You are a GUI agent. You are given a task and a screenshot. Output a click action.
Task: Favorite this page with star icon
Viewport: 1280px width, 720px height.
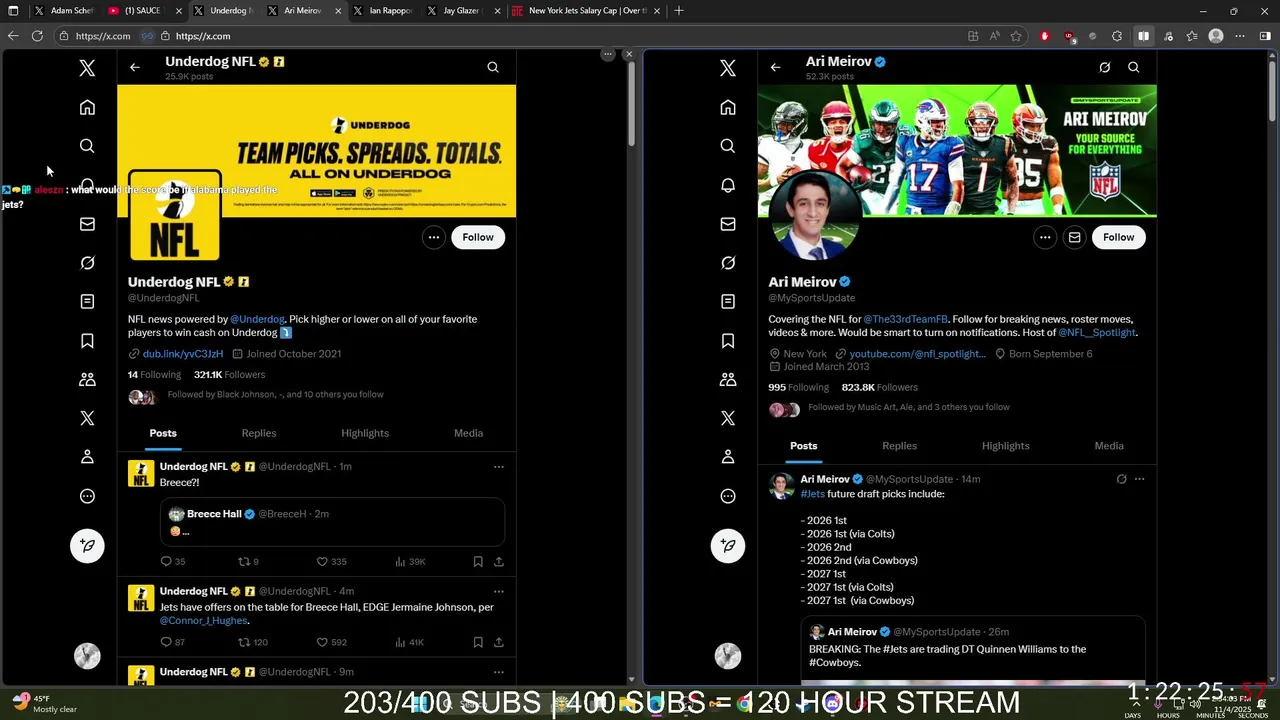[1016, 36]
